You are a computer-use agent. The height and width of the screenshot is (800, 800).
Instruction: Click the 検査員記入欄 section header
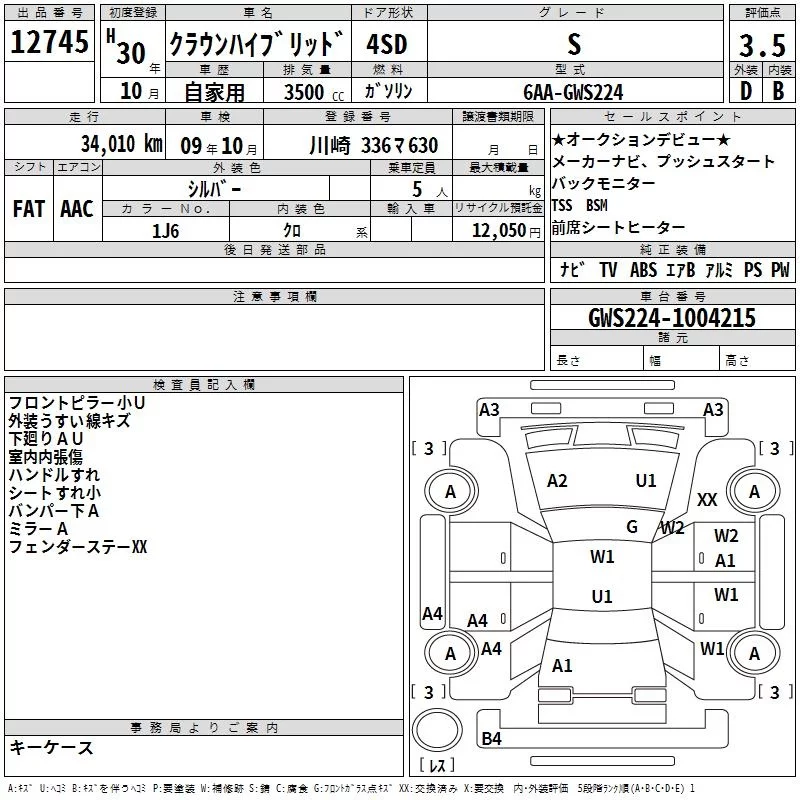[204, 384]
